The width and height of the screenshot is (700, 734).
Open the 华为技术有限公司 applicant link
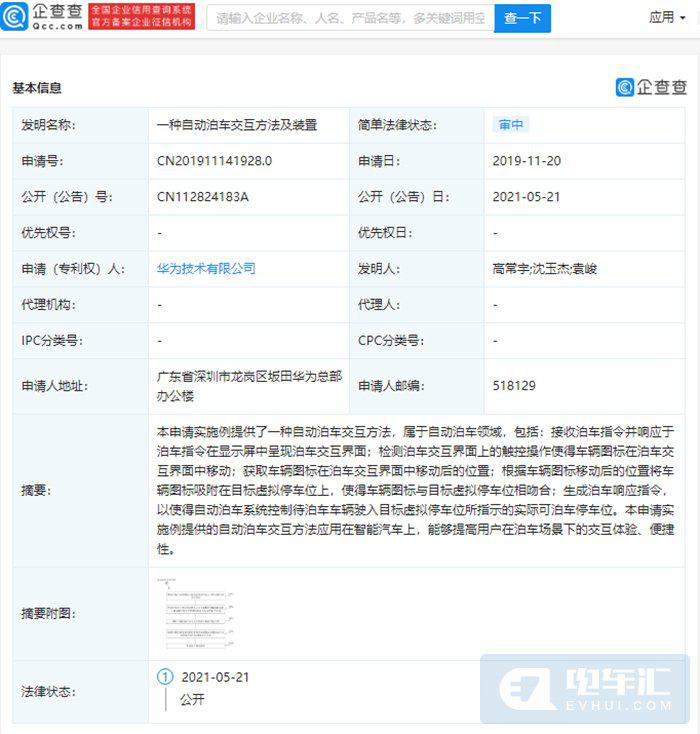(206, 269)
